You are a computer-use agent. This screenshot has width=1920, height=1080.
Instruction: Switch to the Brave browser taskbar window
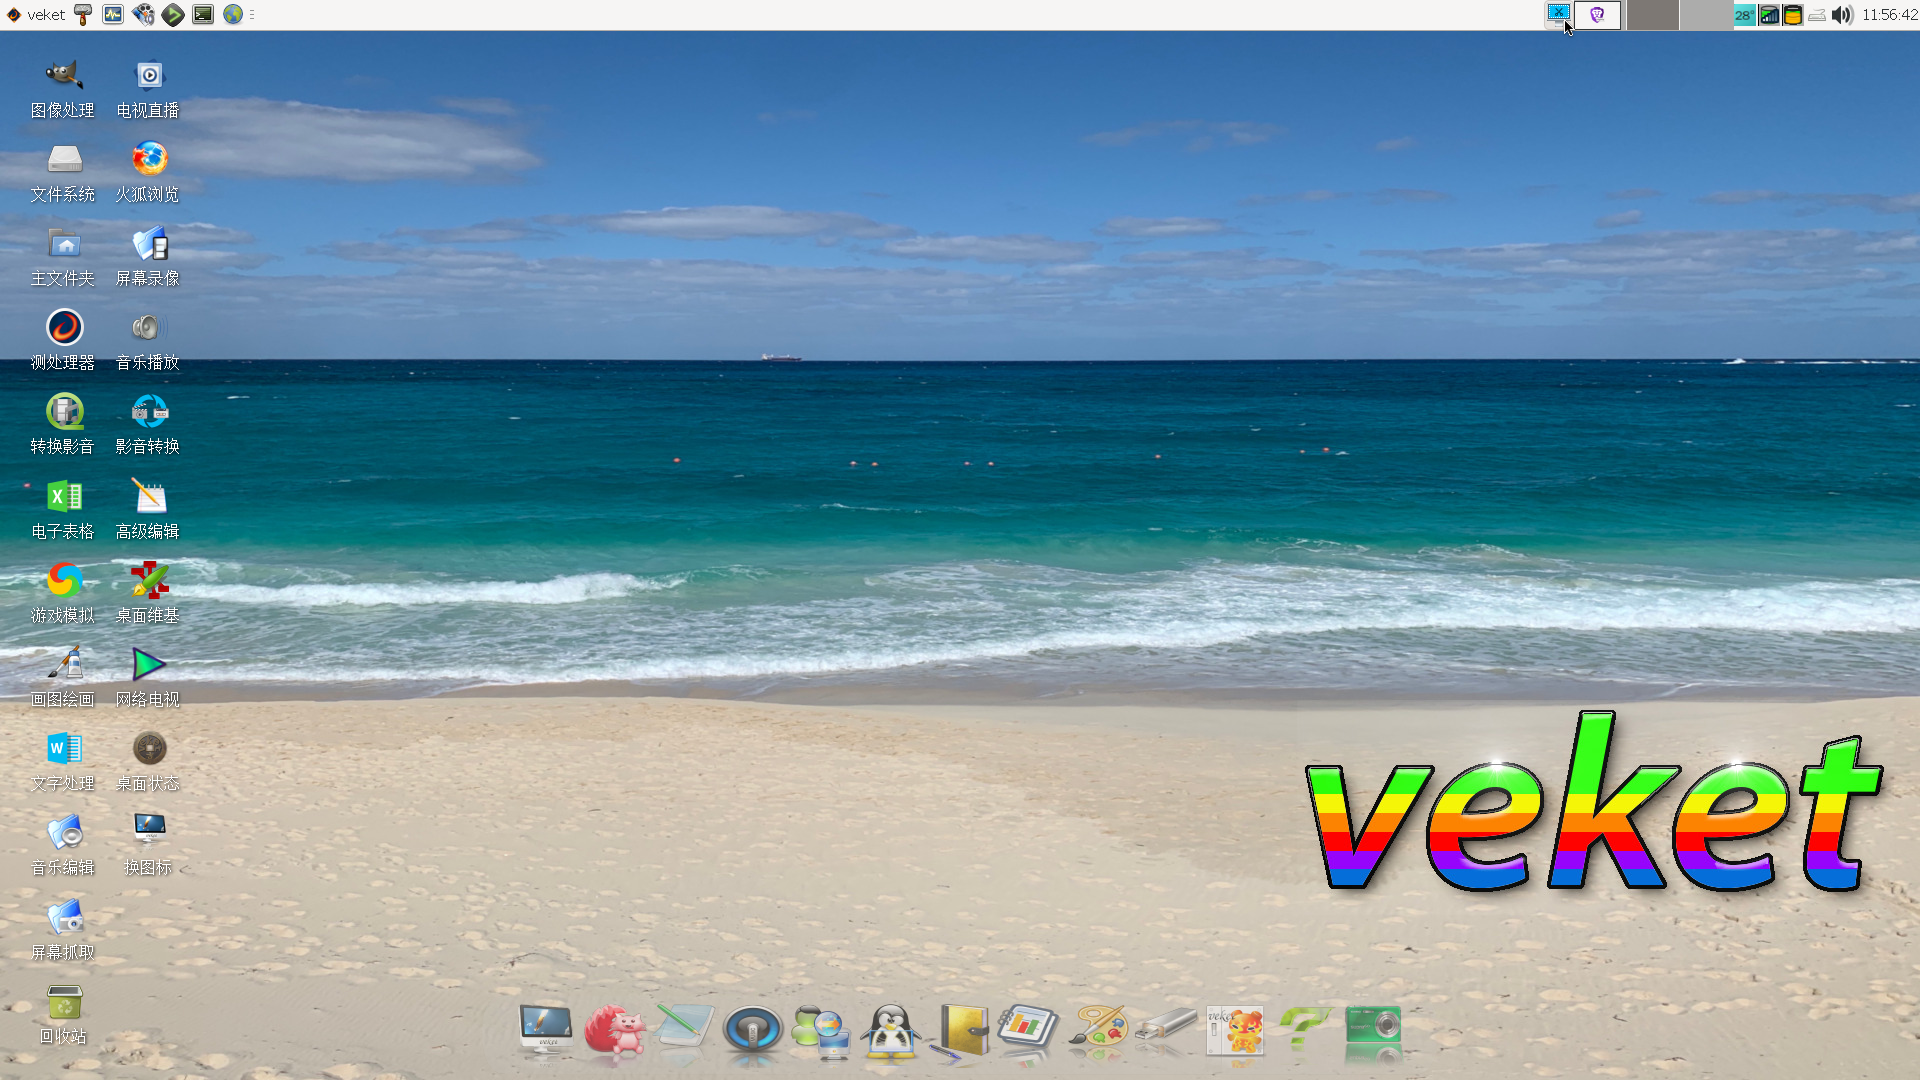point(1597,15)
